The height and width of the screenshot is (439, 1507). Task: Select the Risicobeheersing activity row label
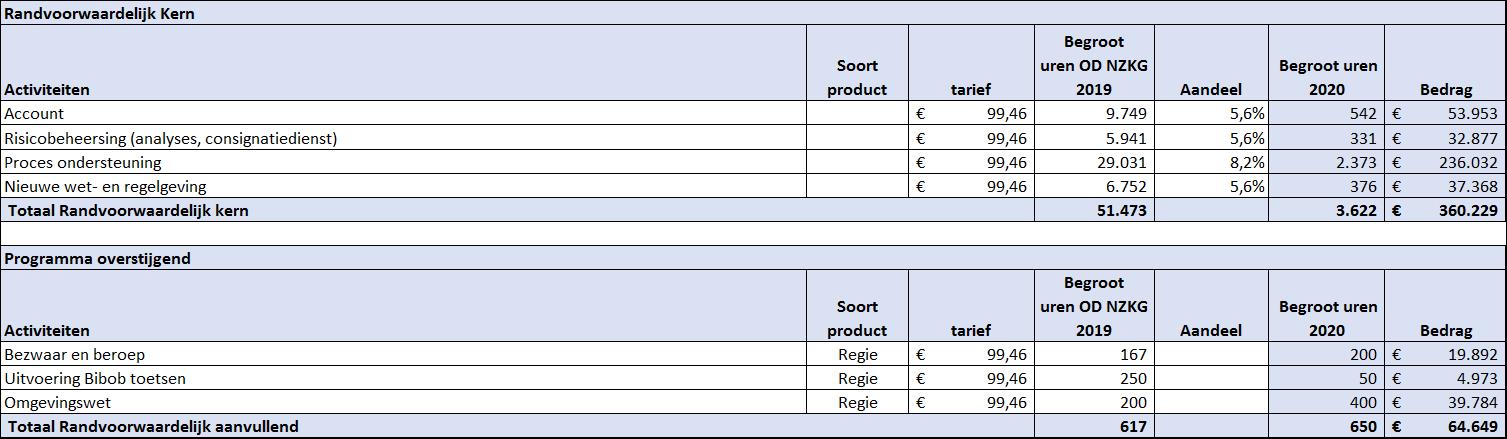(170, 138)
